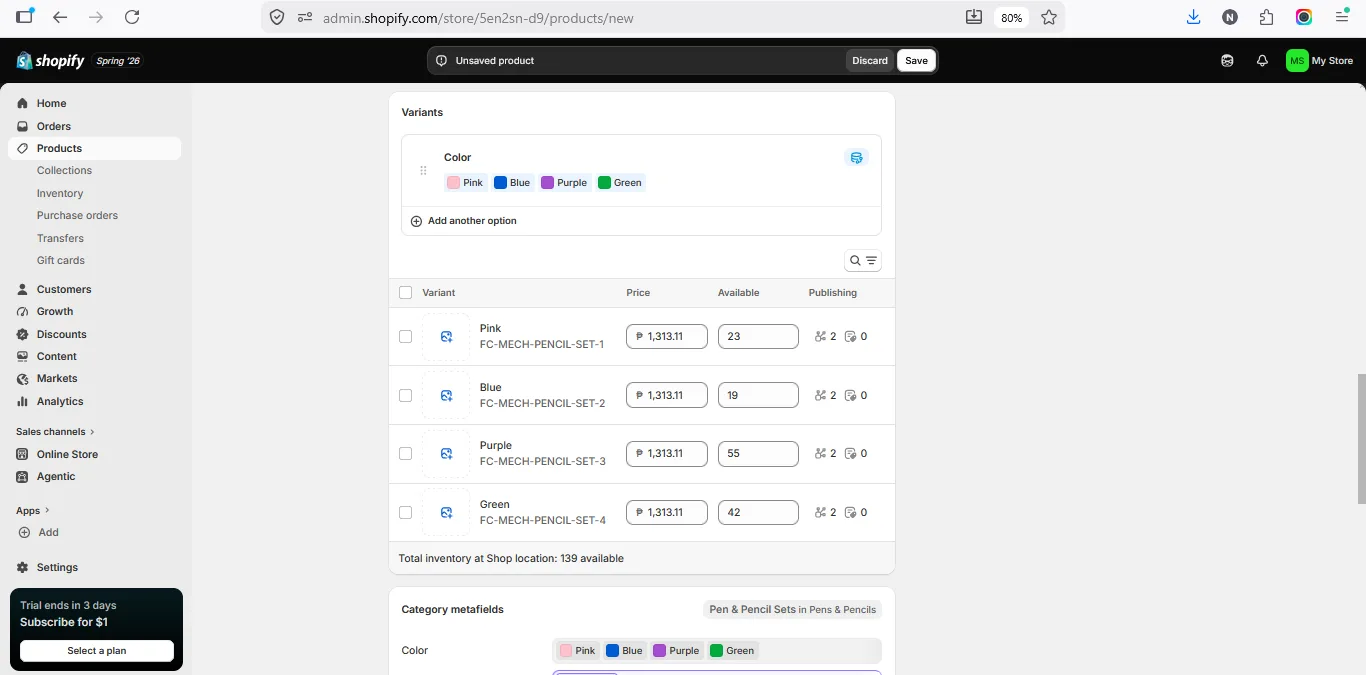Bookmark this page with the star icon
Viewport: 1366px width, 675px height.
tap(1049, 17)
